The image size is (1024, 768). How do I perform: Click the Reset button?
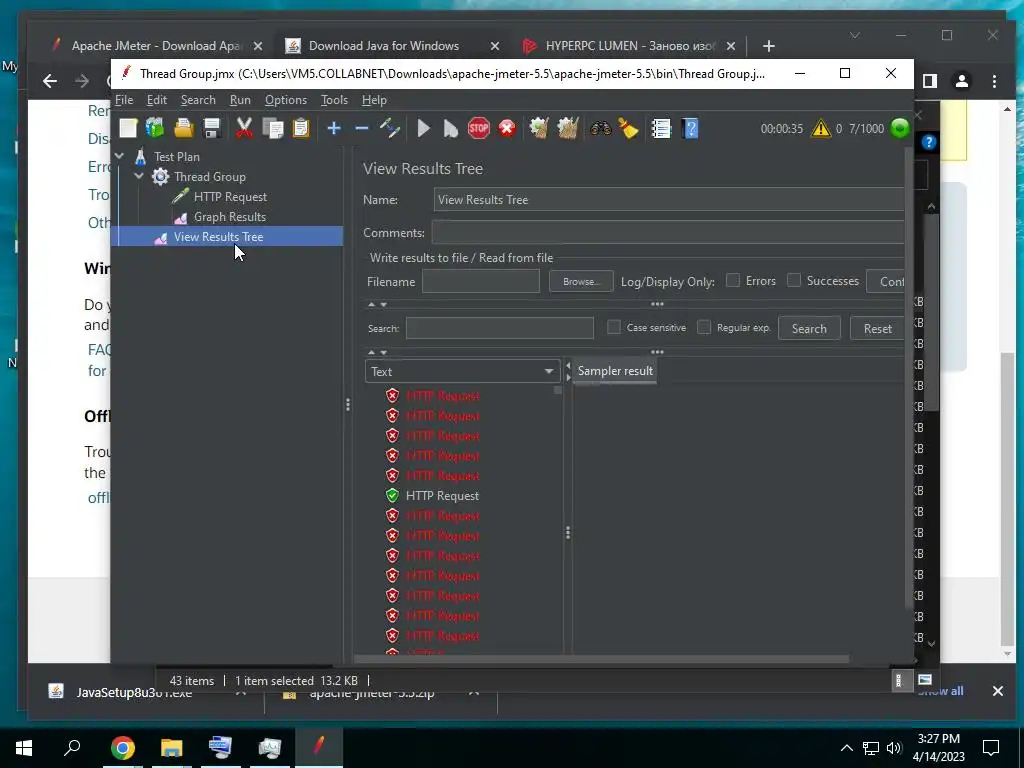tap(877, 328)
